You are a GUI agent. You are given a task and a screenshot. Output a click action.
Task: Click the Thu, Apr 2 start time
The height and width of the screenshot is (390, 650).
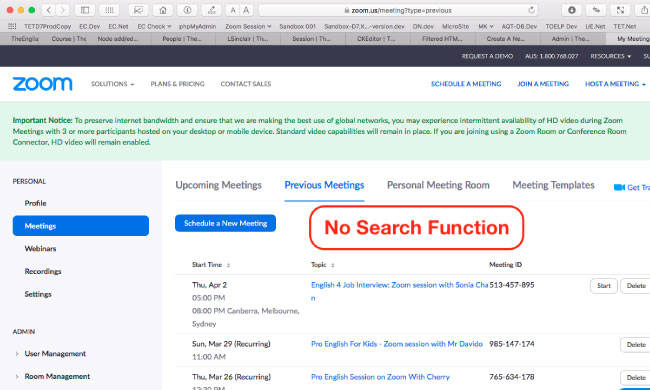pos(209,285)
